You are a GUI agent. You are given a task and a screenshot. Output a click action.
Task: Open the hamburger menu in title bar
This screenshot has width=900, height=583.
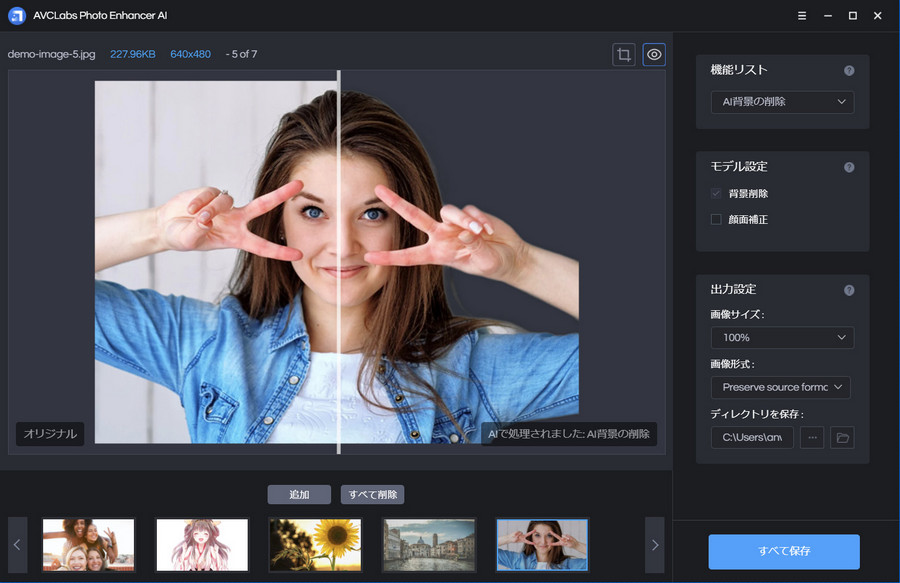point(802,15)
